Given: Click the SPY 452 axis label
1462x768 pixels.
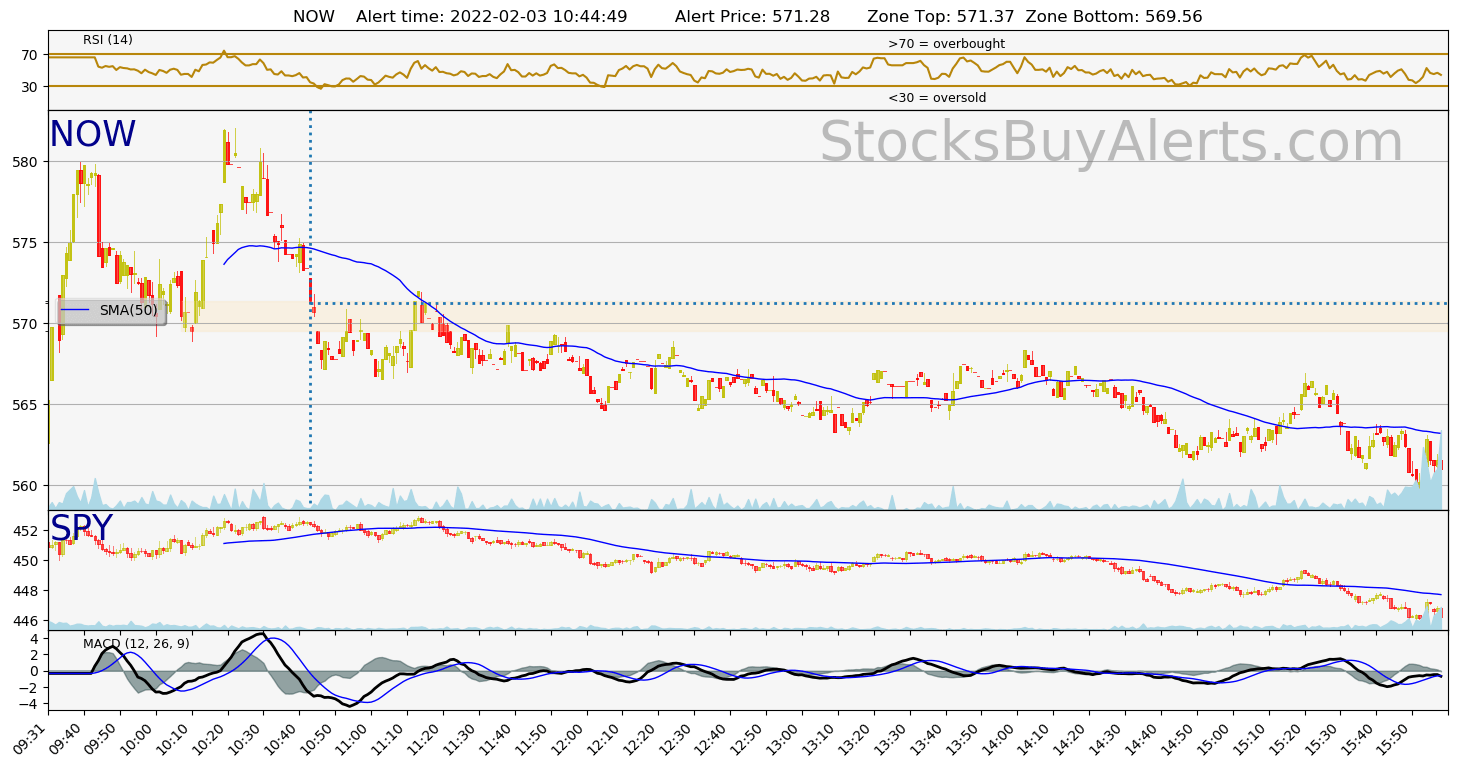Looking at the screenshot, I should [x=27, y=531].
